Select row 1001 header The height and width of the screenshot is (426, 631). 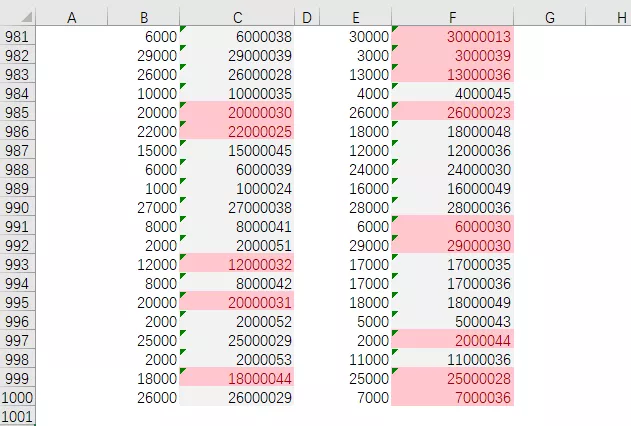17,416
